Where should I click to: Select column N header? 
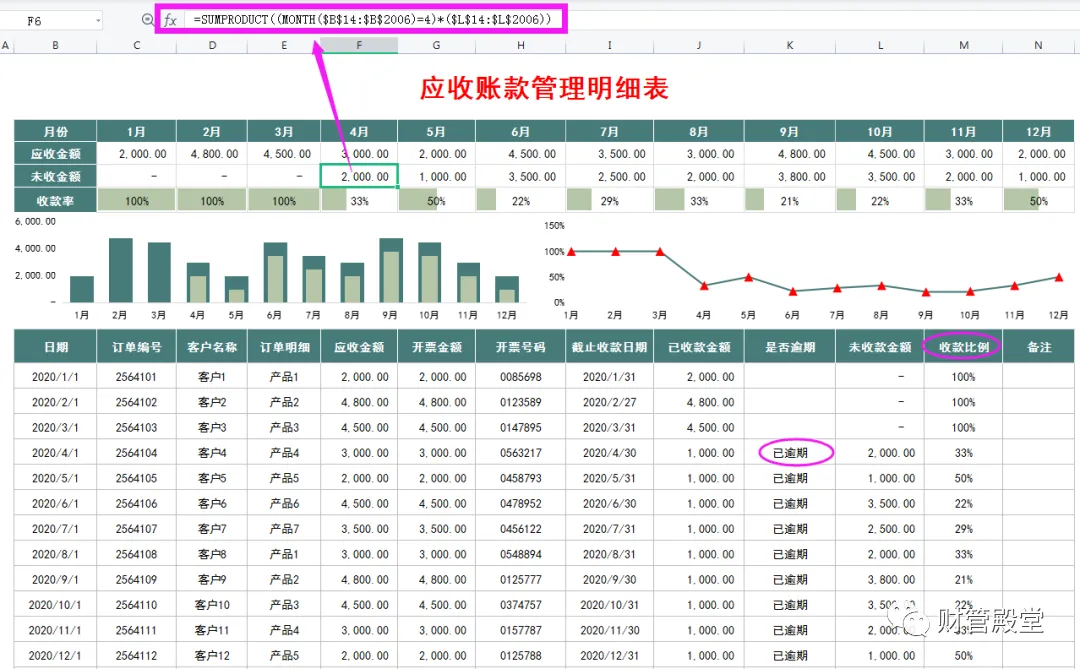[x=1038, y=45]
